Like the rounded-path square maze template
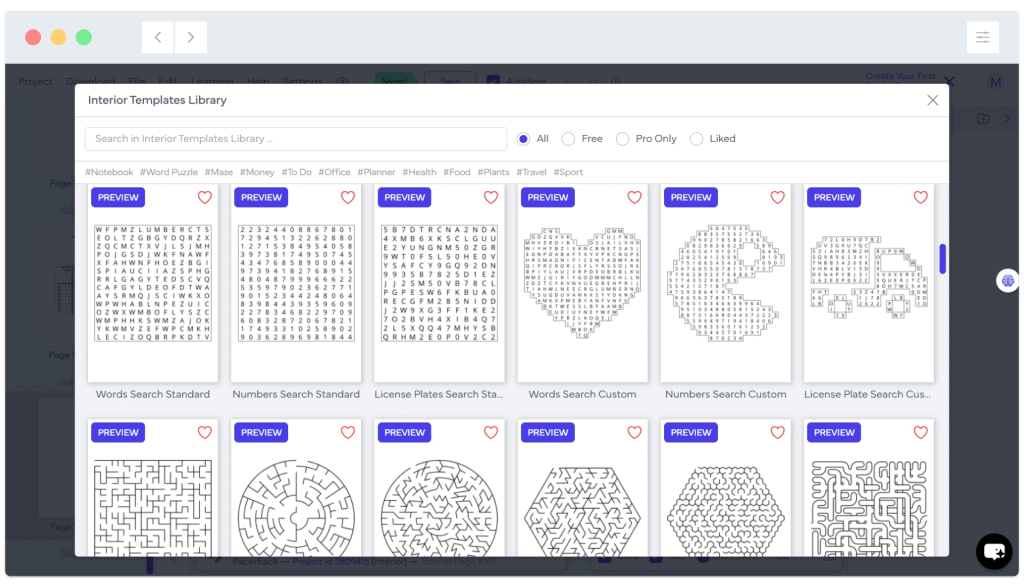1024x587 pixels. click(920, 432)
